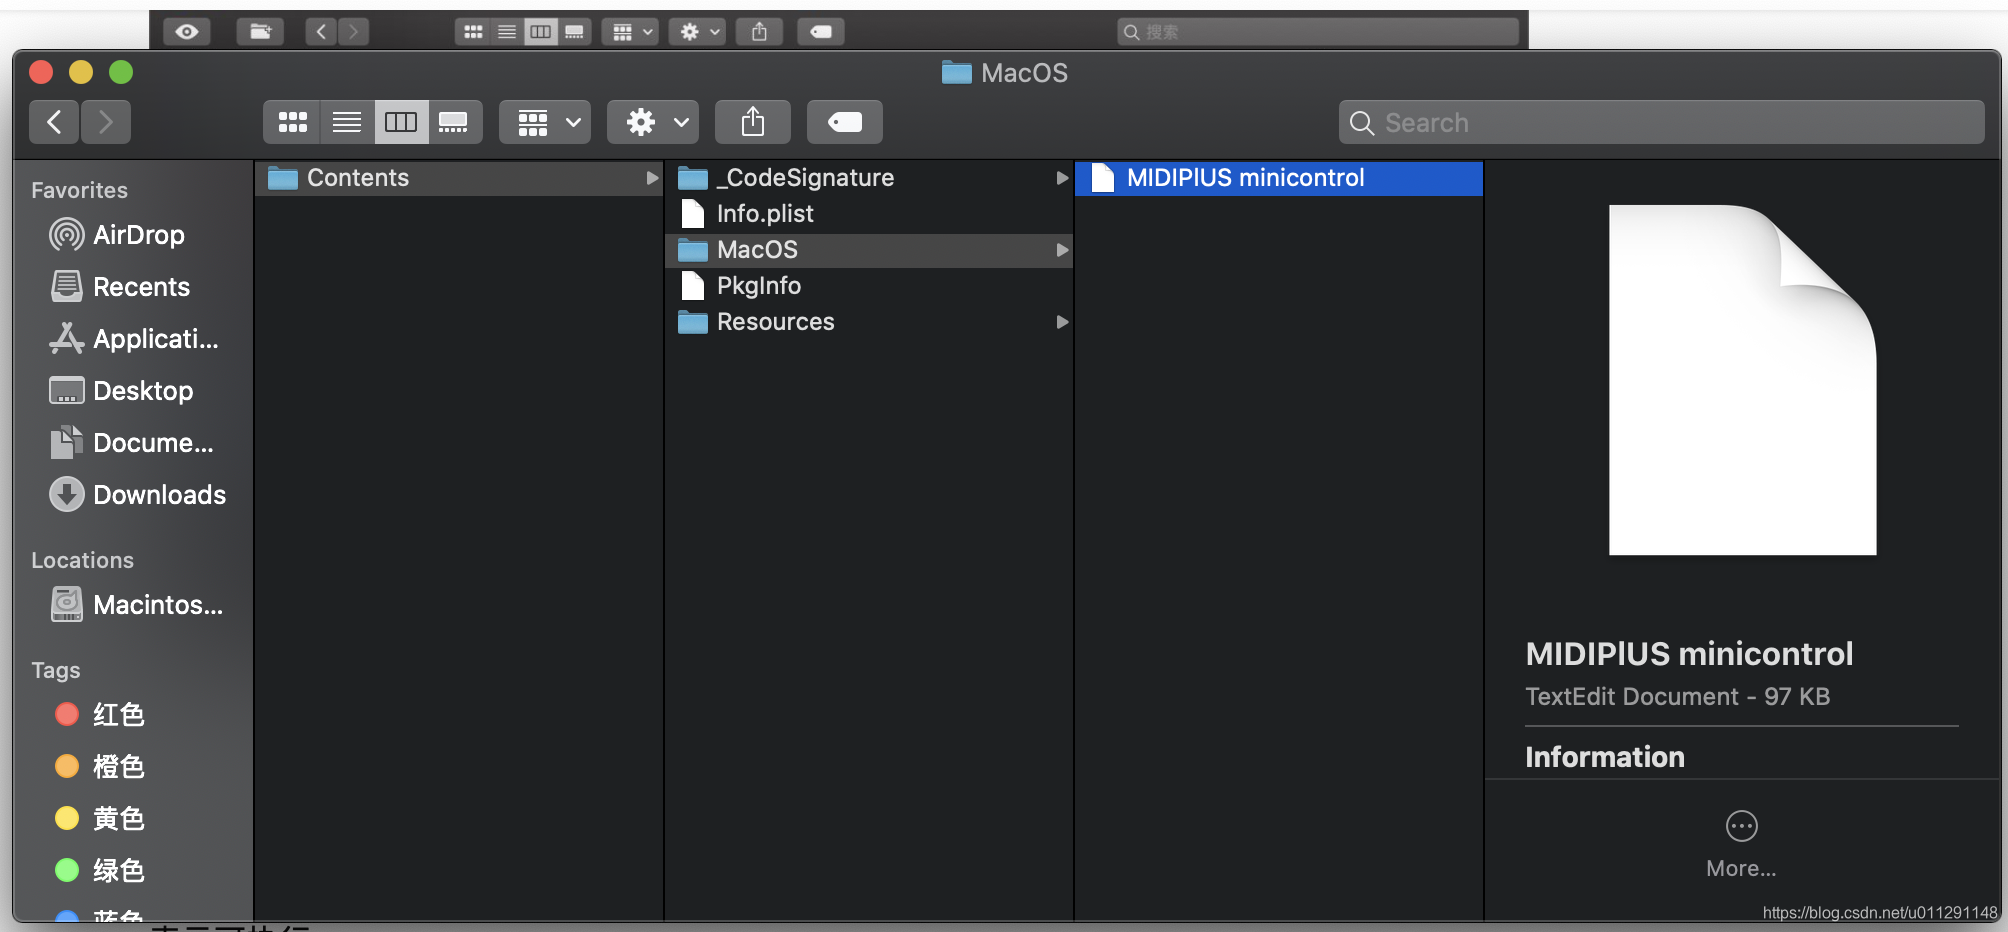2008x932 pixels.
Task: Open Applications in the sidebar
Action: coord(134,339)
